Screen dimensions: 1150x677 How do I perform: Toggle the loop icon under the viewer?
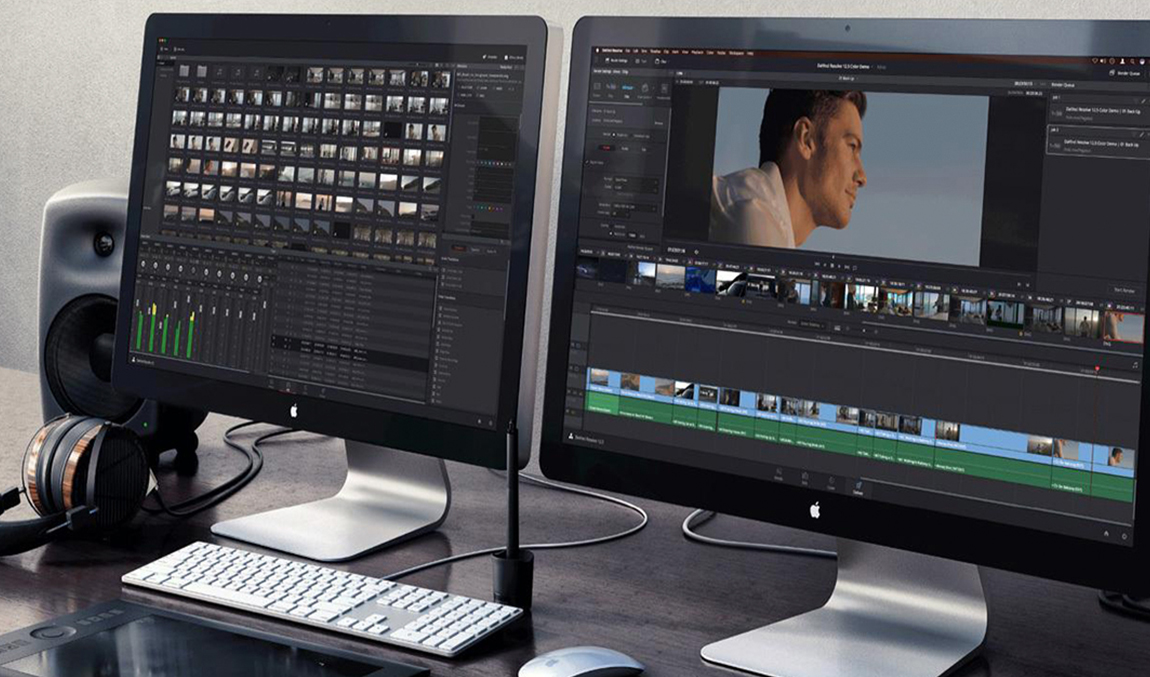(854, 268)
